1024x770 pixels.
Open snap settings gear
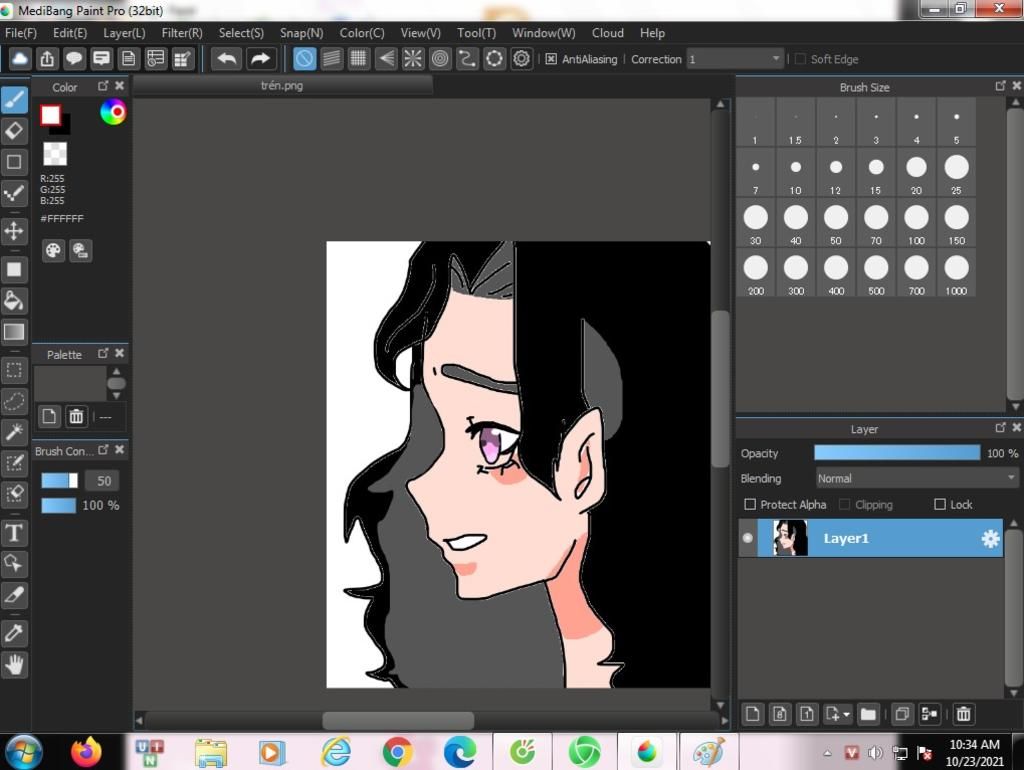[521, 59]
